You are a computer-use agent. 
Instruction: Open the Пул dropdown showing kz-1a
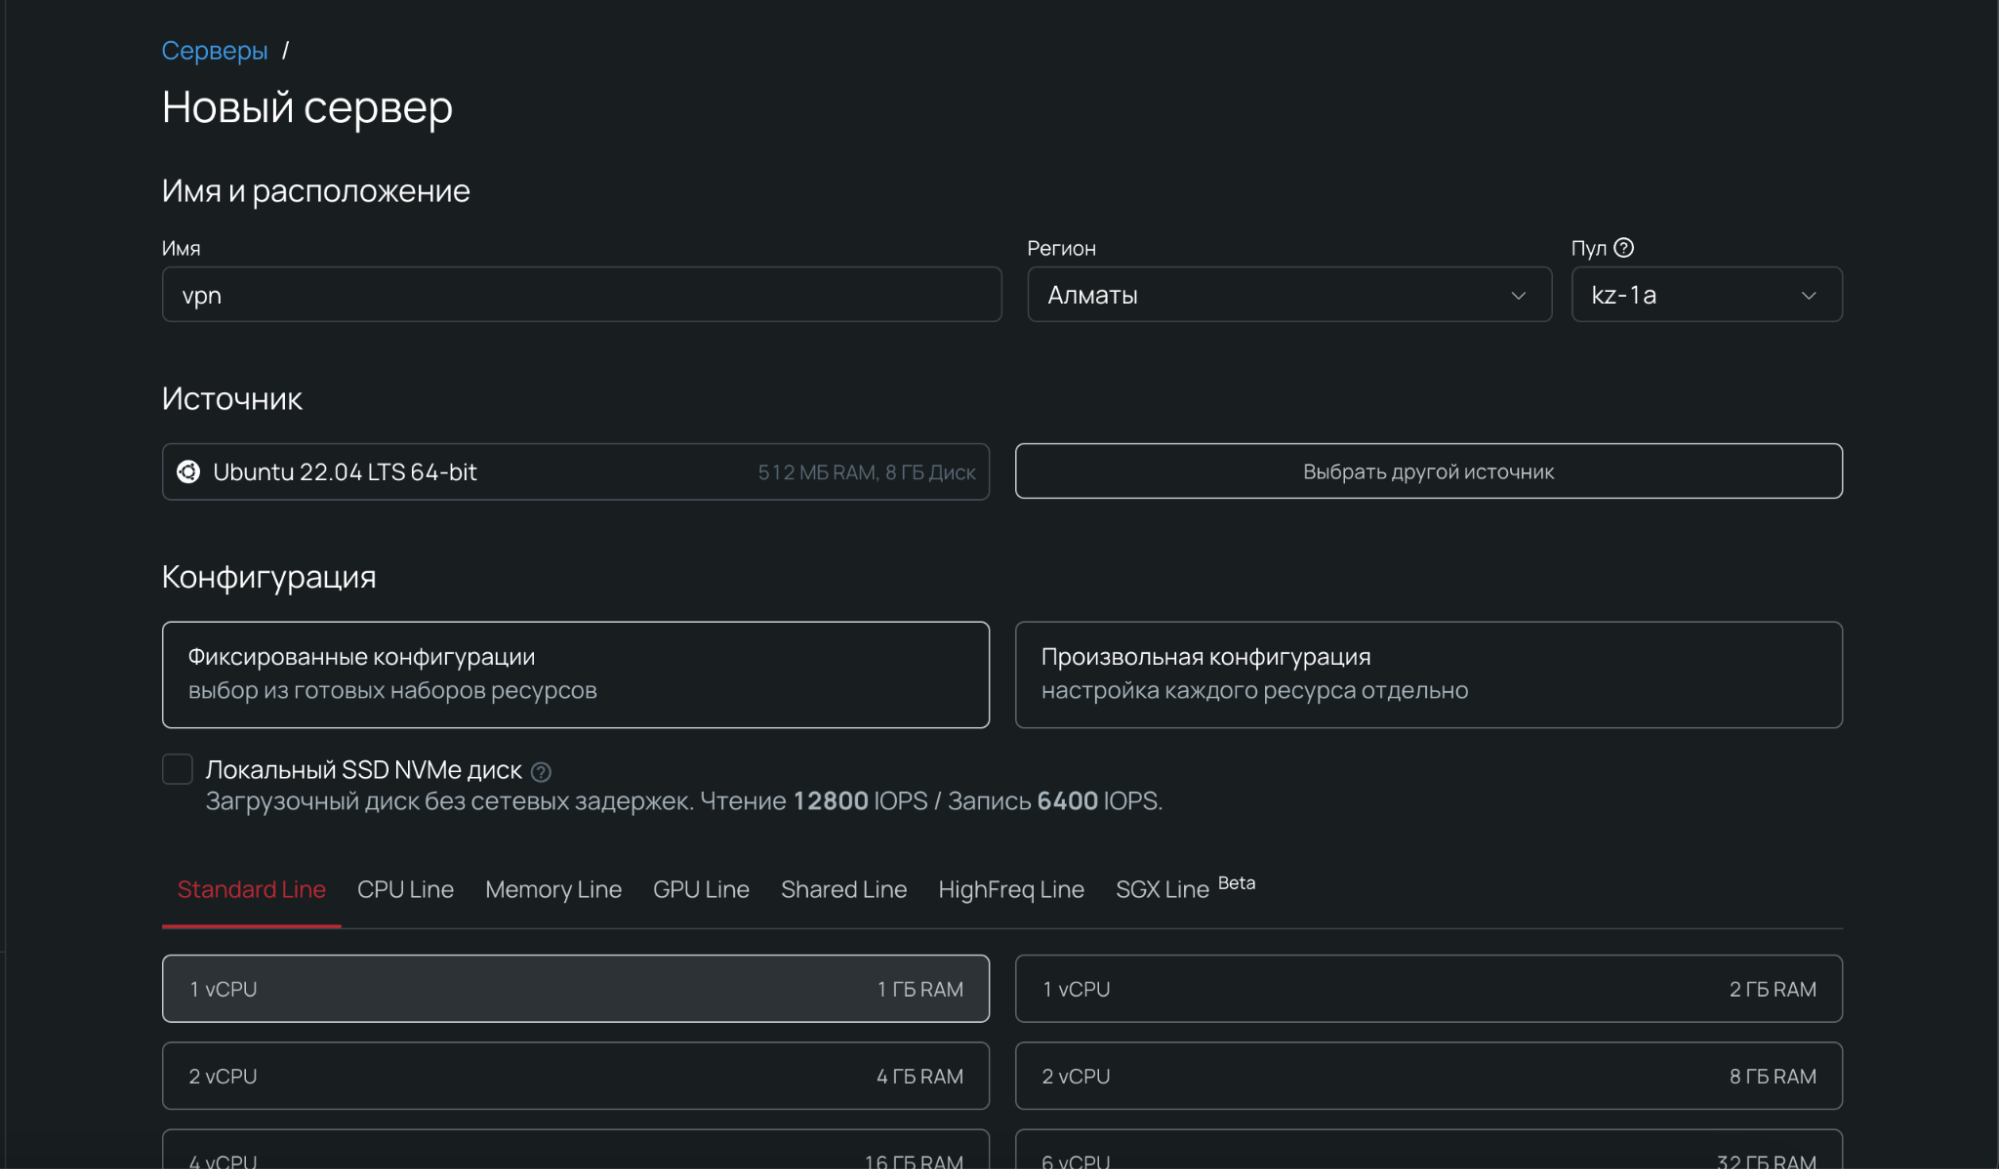coord(1705,295)
